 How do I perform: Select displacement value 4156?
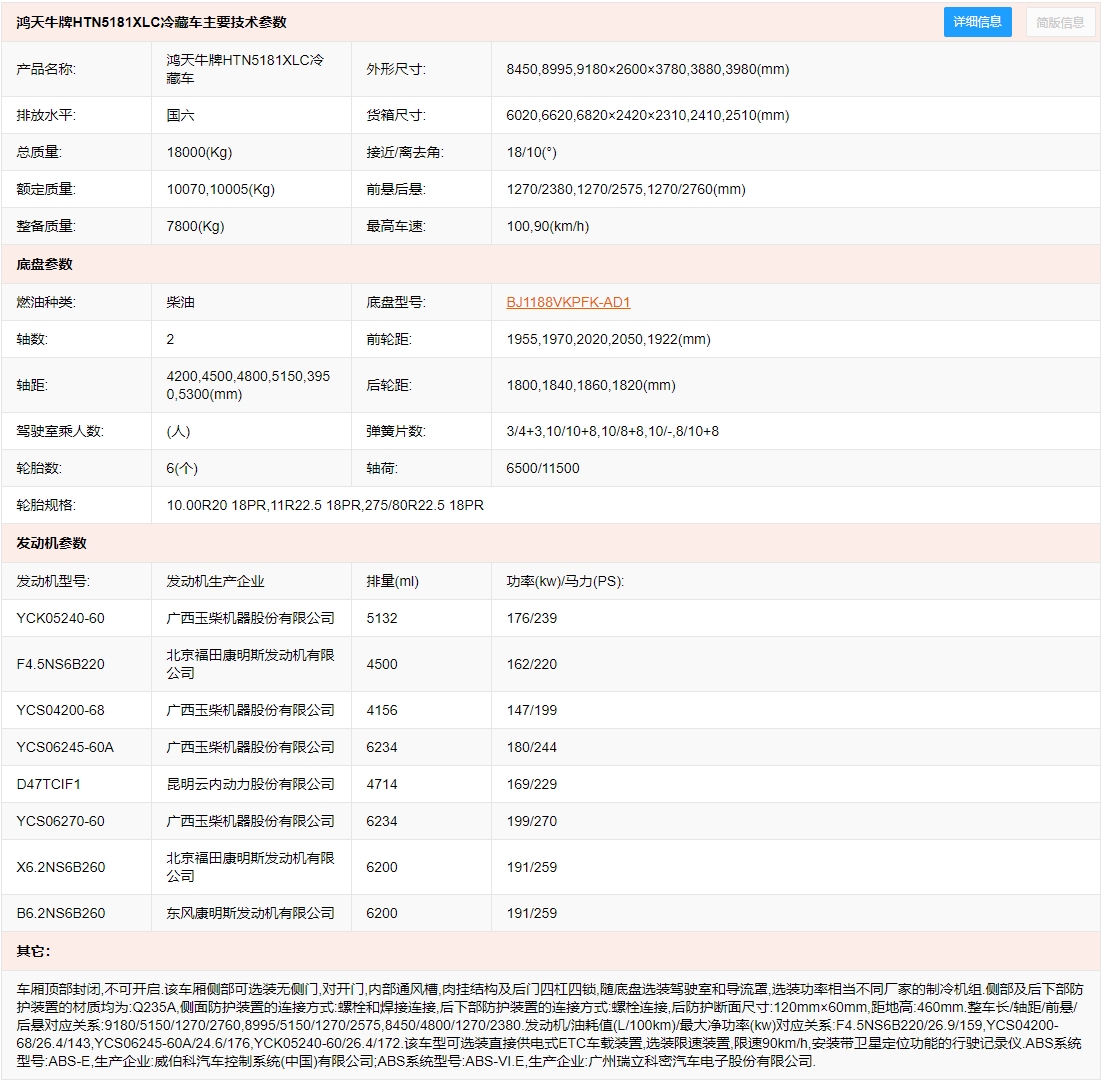(383, 711)
